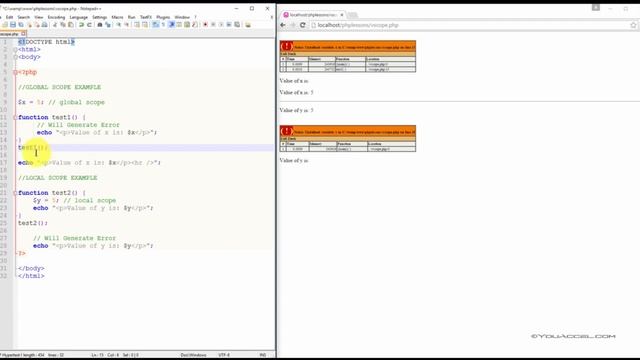Viewport: 640px width, 360px height.
Task: Save the file using the floppy disk icon
Action: coord(13,25)
